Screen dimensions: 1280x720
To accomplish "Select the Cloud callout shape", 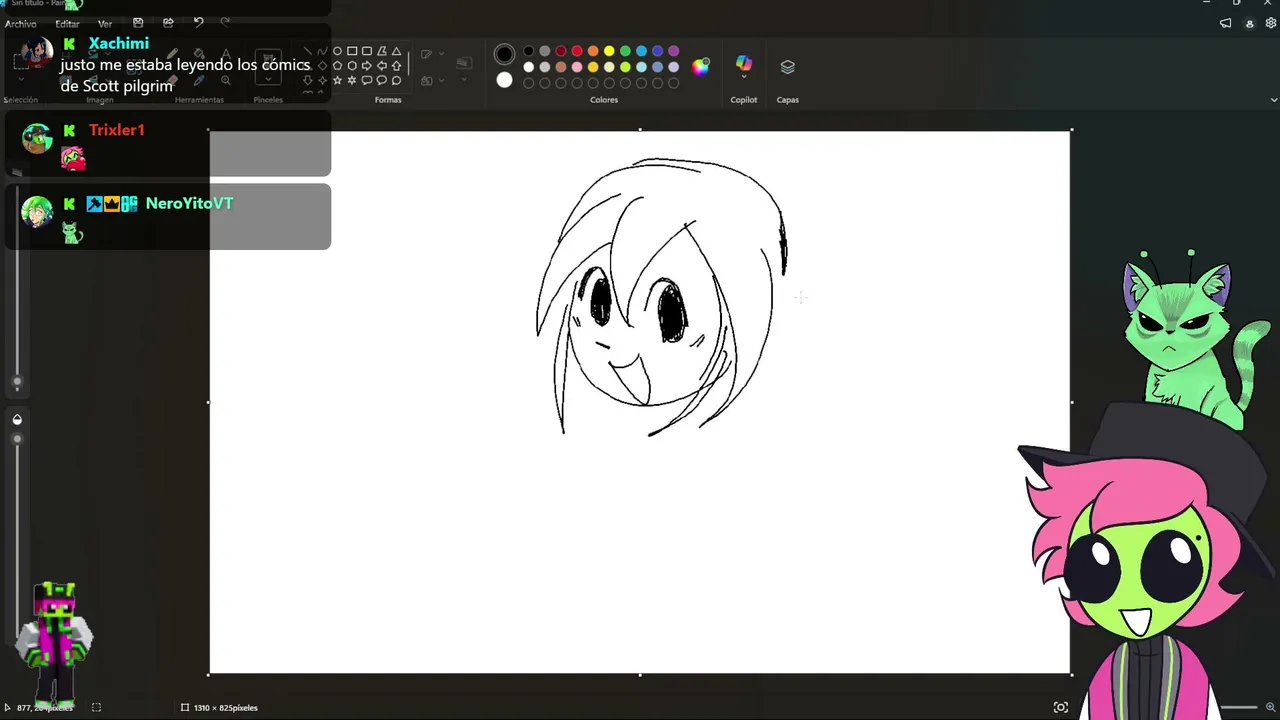I will (x=396, y=81).
